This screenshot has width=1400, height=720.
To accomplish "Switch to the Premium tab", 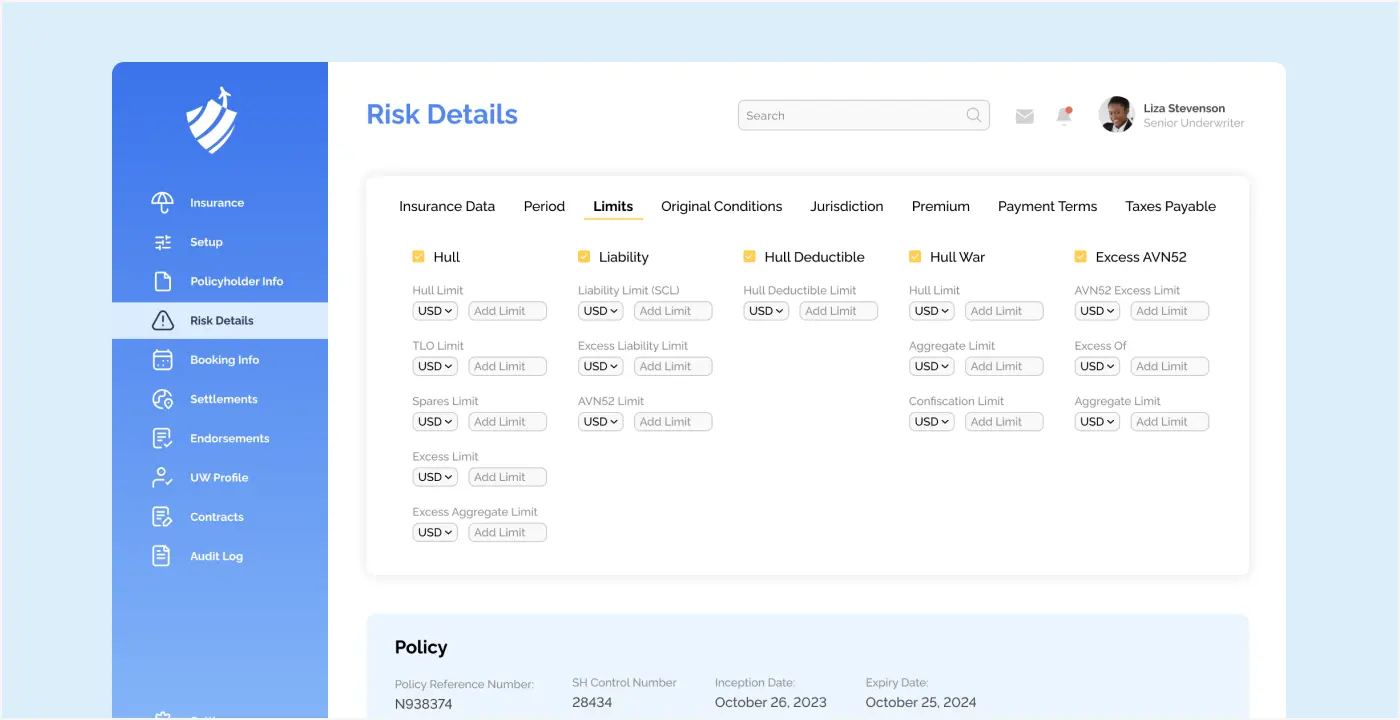I will 940,207.
